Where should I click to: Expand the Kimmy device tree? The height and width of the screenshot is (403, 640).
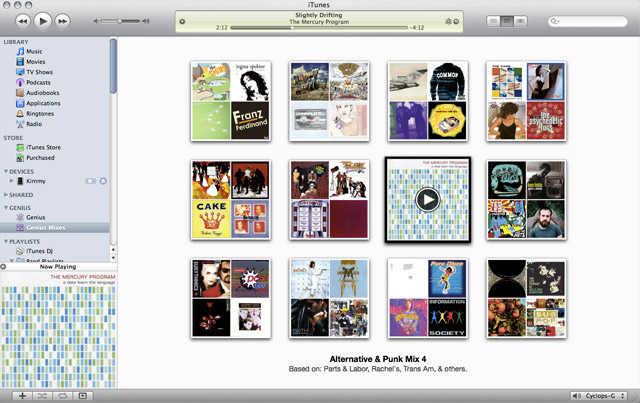tap(11, 181)
